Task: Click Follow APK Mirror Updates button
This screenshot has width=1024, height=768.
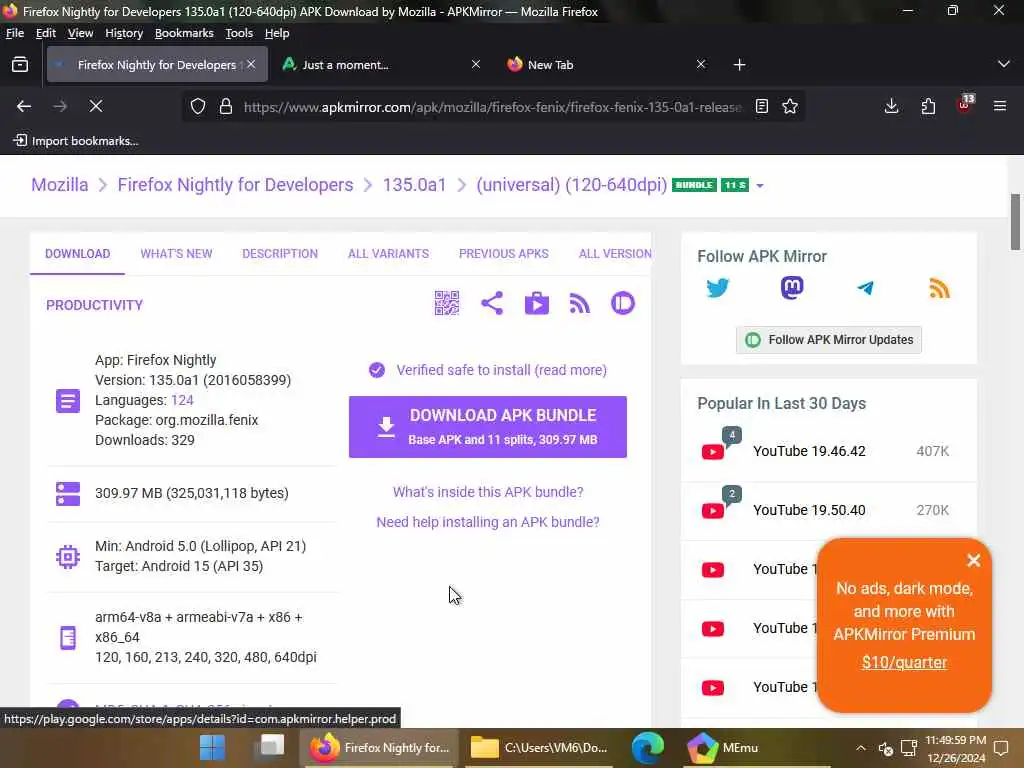Action: [x=829, y=340]
